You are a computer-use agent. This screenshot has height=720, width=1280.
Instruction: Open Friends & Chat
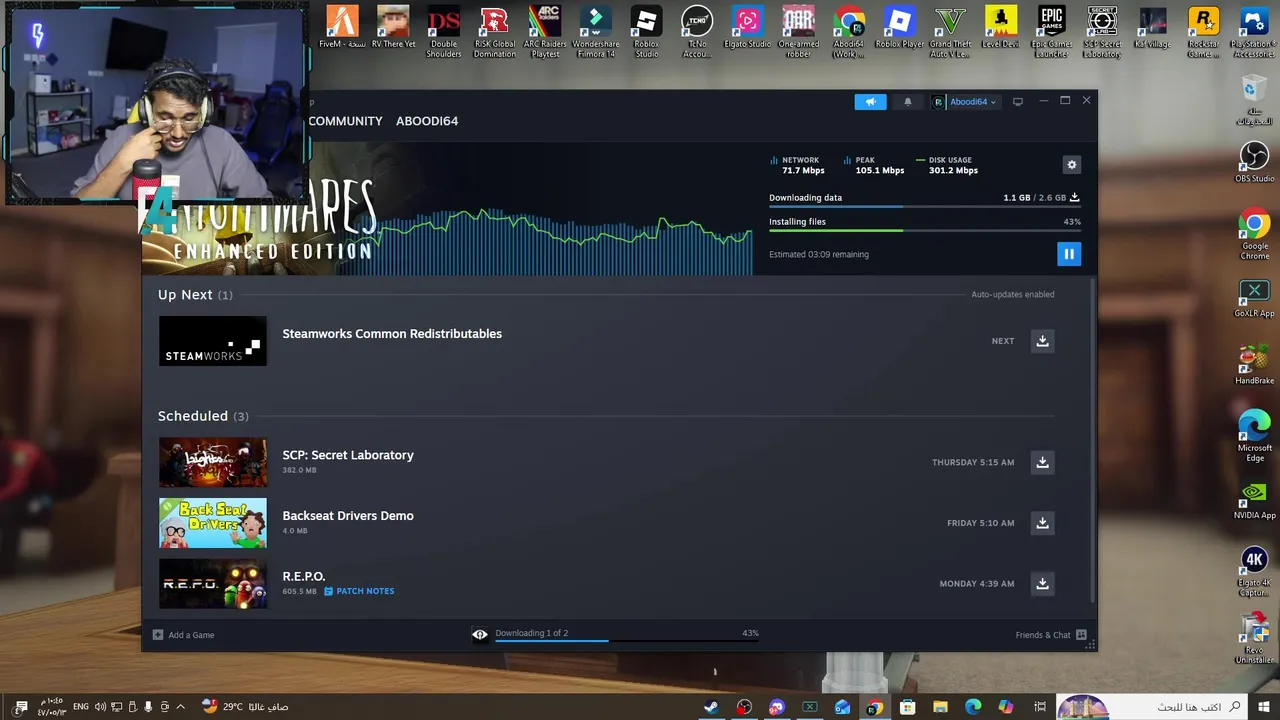(1051, 635)
